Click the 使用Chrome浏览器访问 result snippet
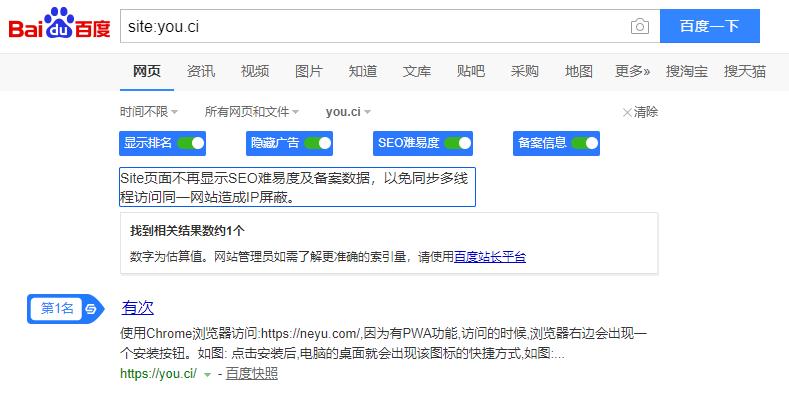789x400 pixels. tap(383, 344)
